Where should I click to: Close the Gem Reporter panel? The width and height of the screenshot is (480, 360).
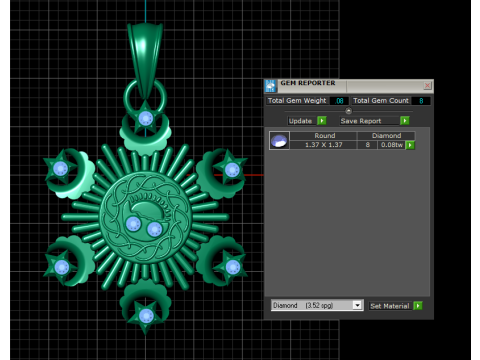(427, 86)
